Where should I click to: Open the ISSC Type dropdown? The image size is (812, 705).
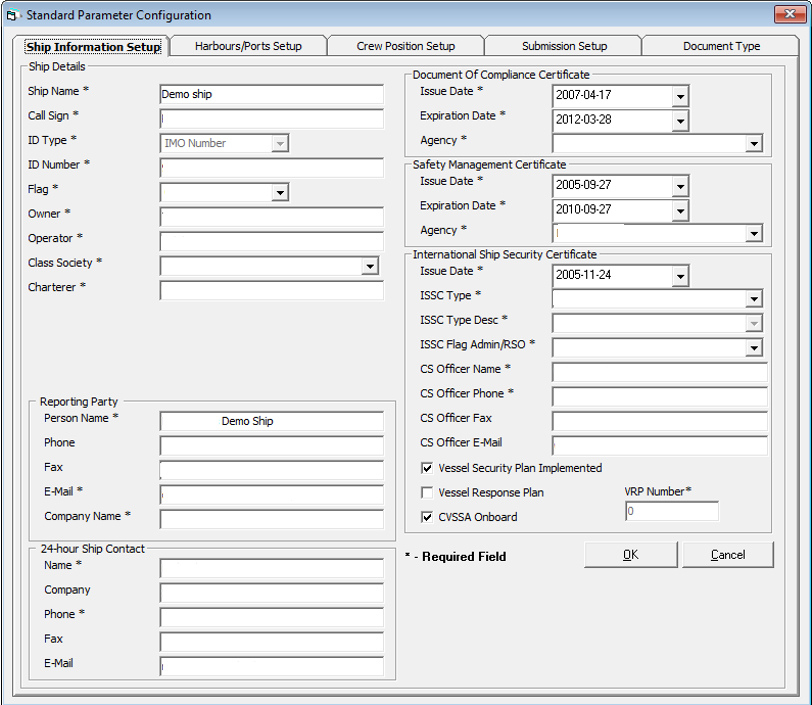[x=756, y=298]
